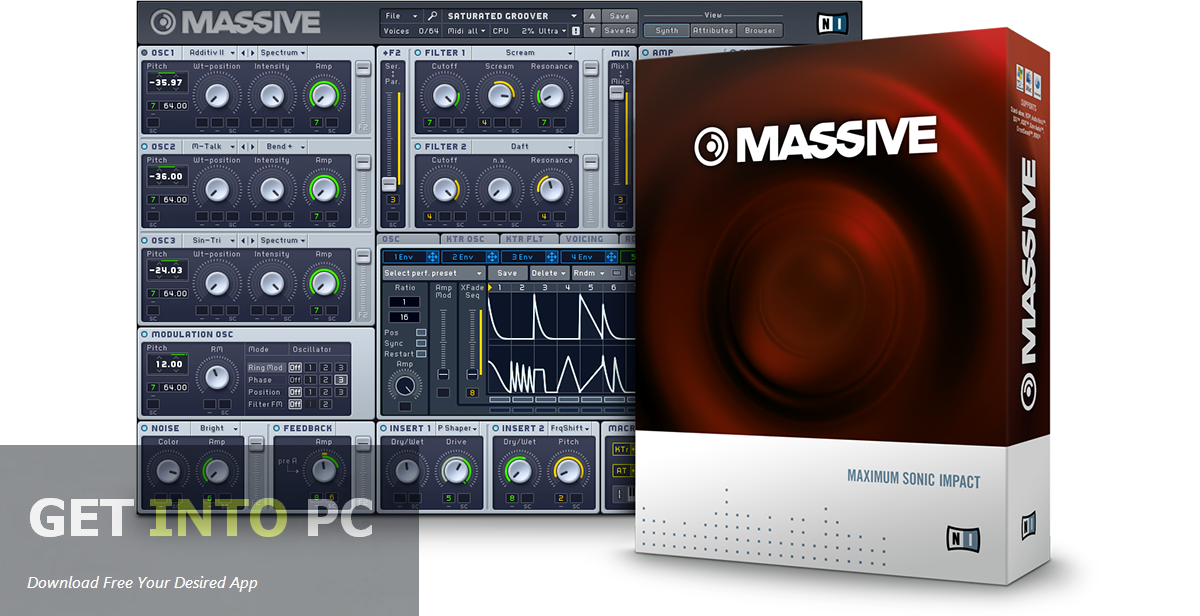Toggle the OSC2 power button
Image resolution: width=1200 pixels, height=616 pixels.
click(x=145, y=146)
